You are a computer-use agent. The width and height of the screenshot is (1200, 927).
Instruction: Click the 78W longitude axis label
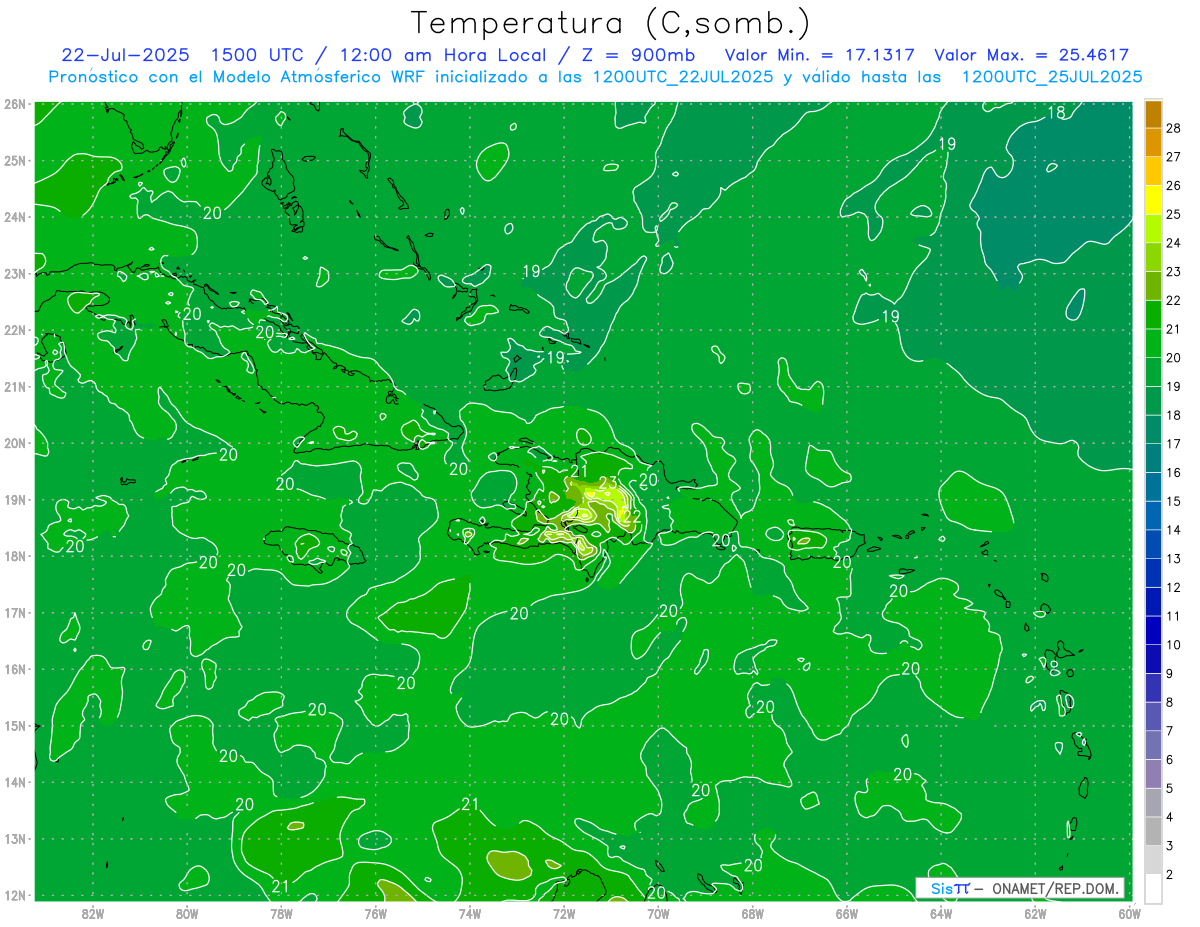281,913
